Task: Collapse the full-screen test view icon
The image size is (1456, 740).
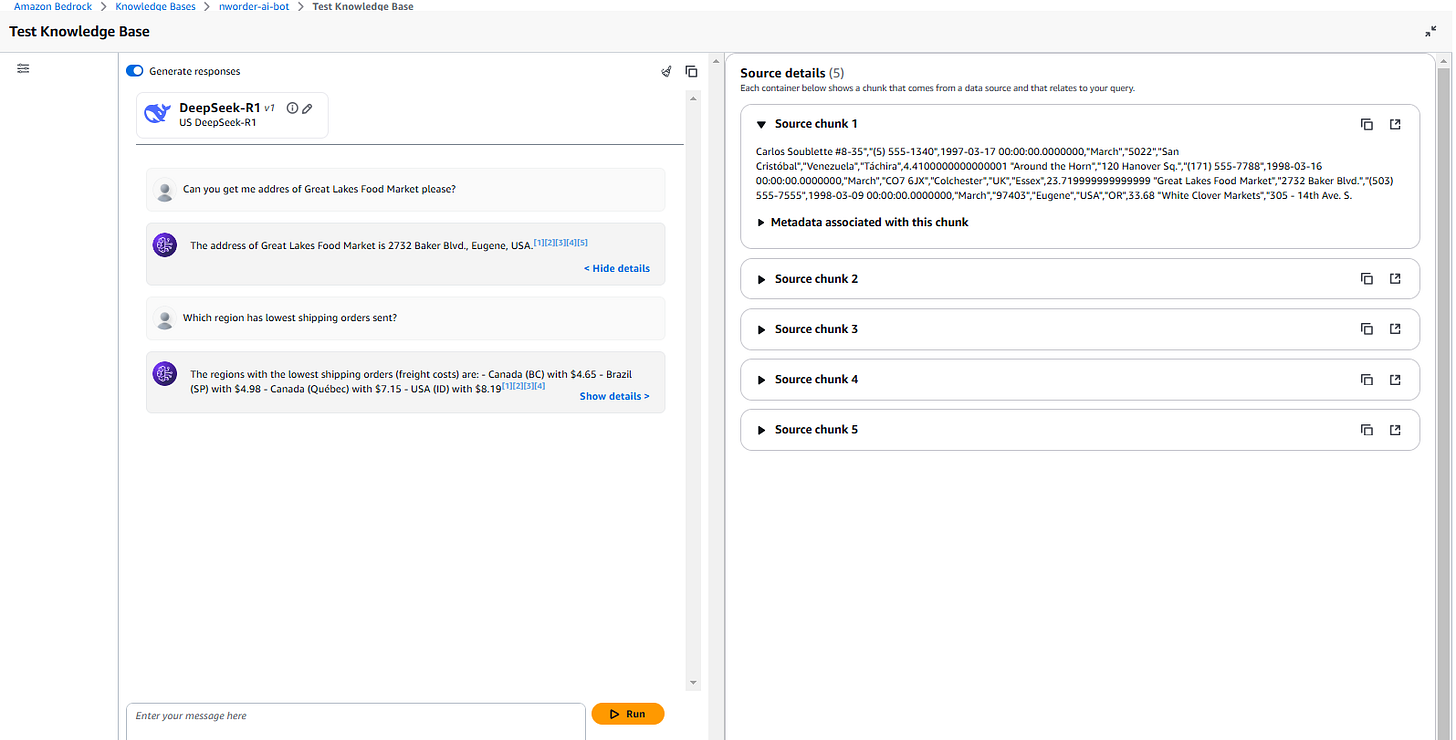Action: click(1431, 31)
